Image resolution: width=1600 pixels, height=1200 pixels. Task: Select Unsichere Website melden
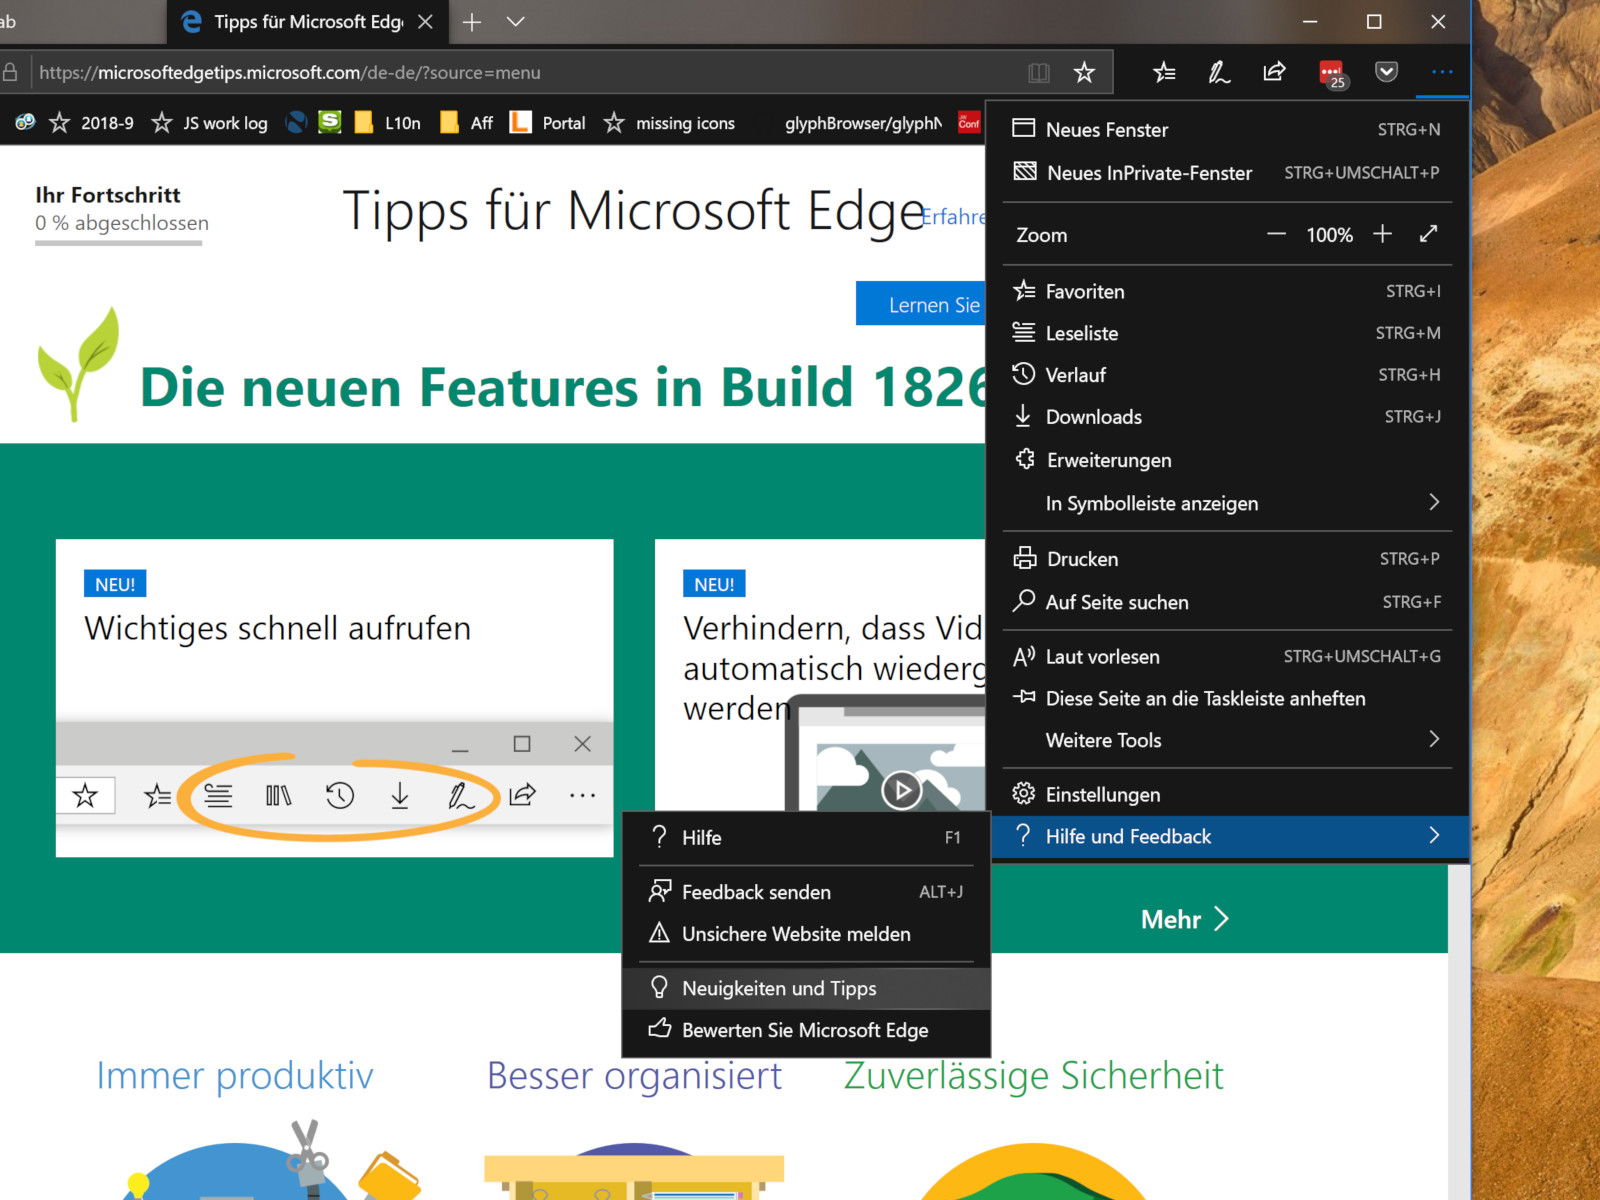[806, 933]
